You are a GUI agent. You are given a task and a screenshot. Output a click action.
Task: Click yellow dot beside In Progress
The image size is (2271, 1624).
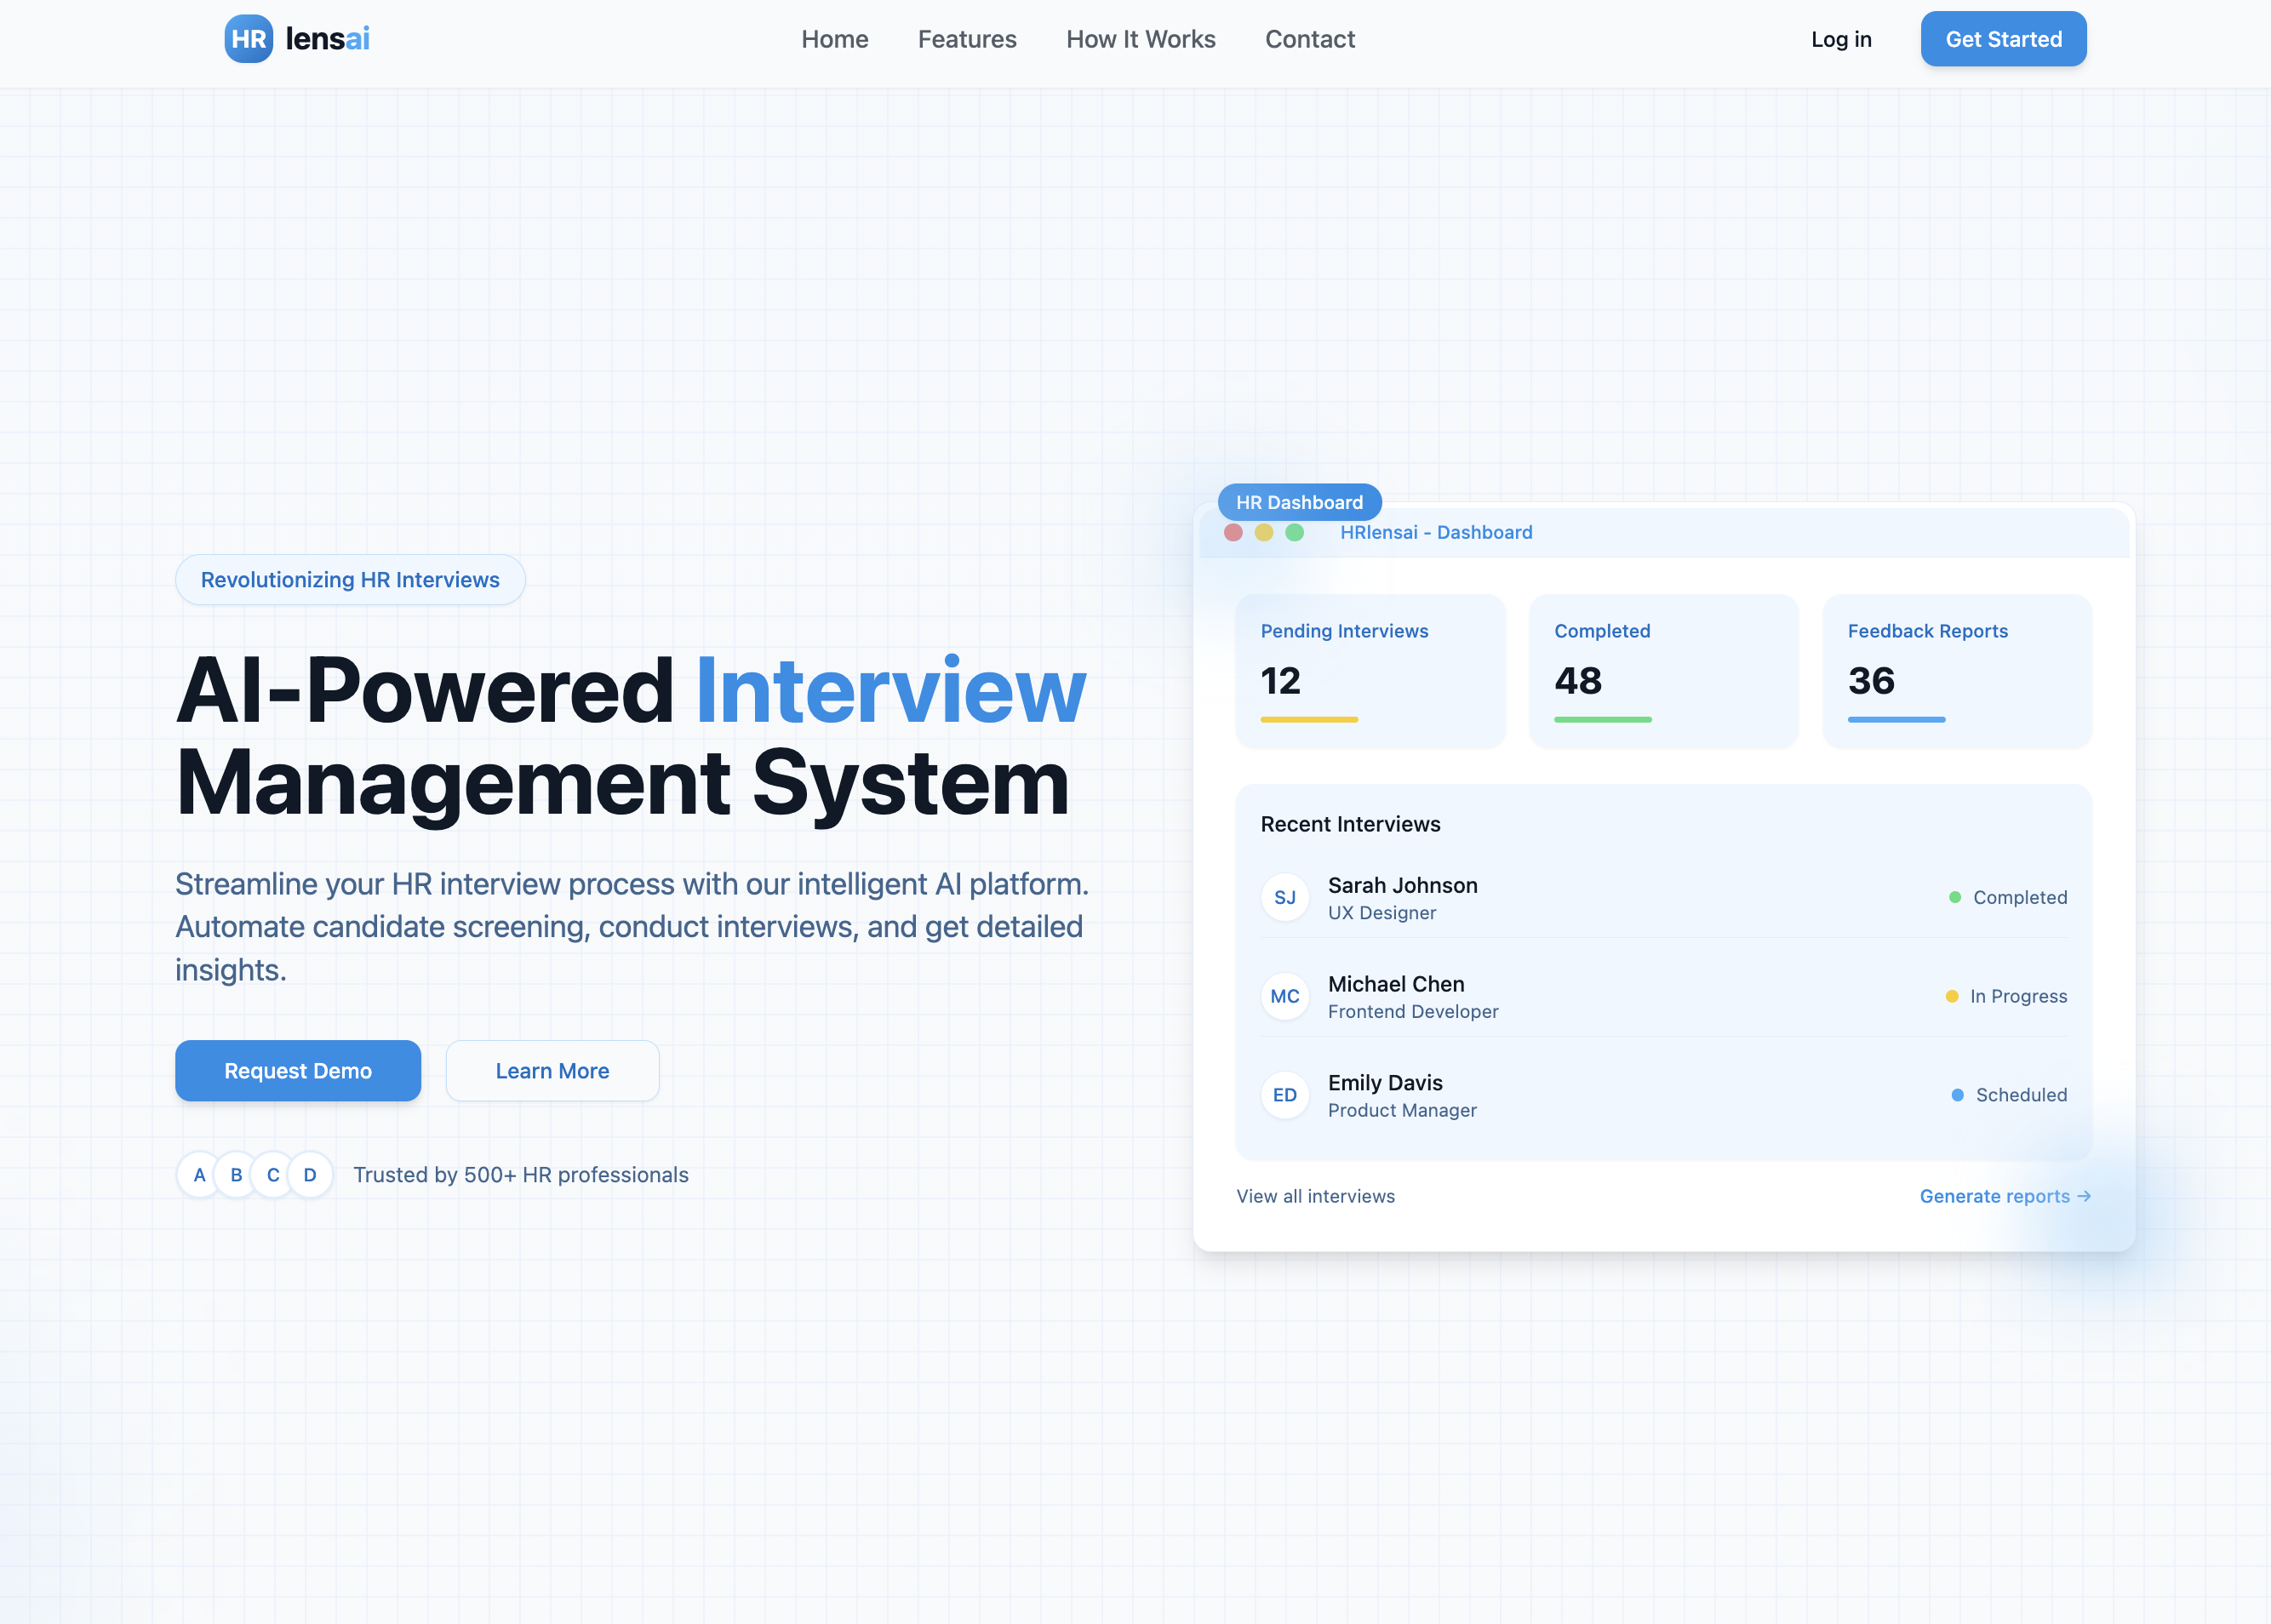[x=1951, y=996]
